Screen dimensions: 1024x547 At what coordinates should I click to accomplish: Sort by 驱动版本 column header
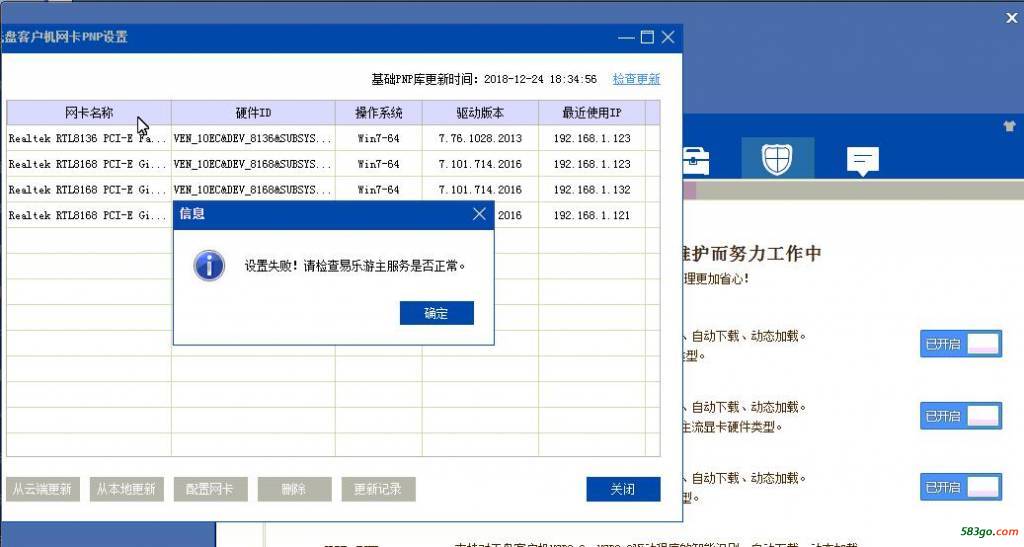480,112
